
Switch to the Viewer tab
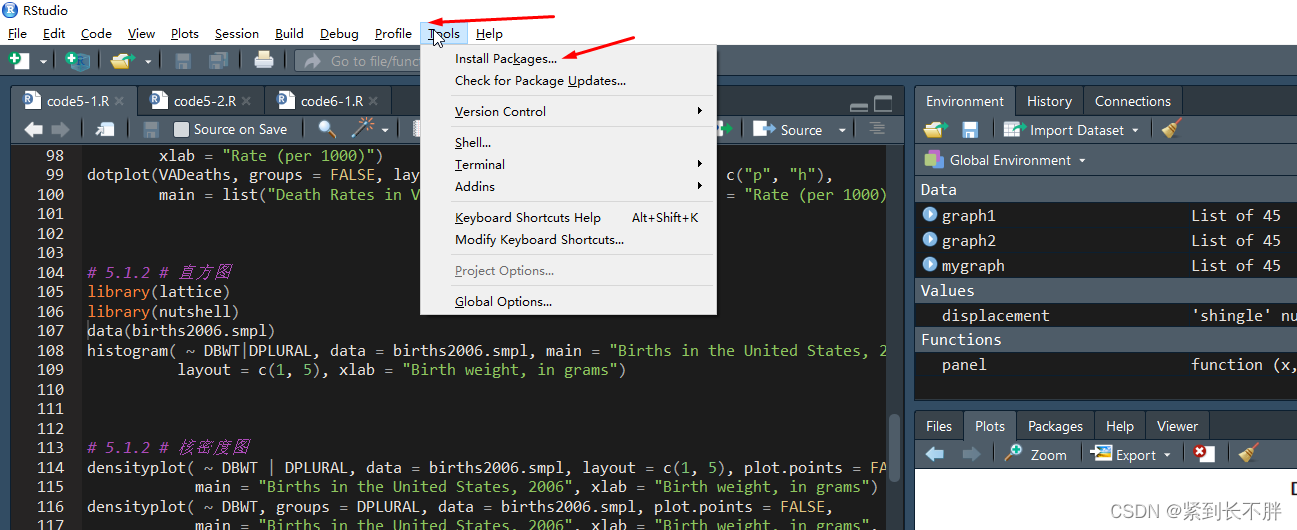[1177, 426]
